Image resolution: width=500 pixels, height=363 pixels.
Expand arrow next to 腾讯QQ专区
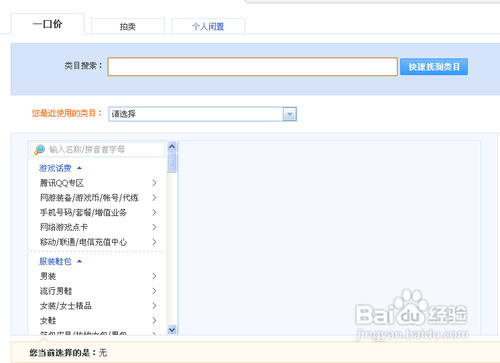pyautogui.click(x=154, y=183)
